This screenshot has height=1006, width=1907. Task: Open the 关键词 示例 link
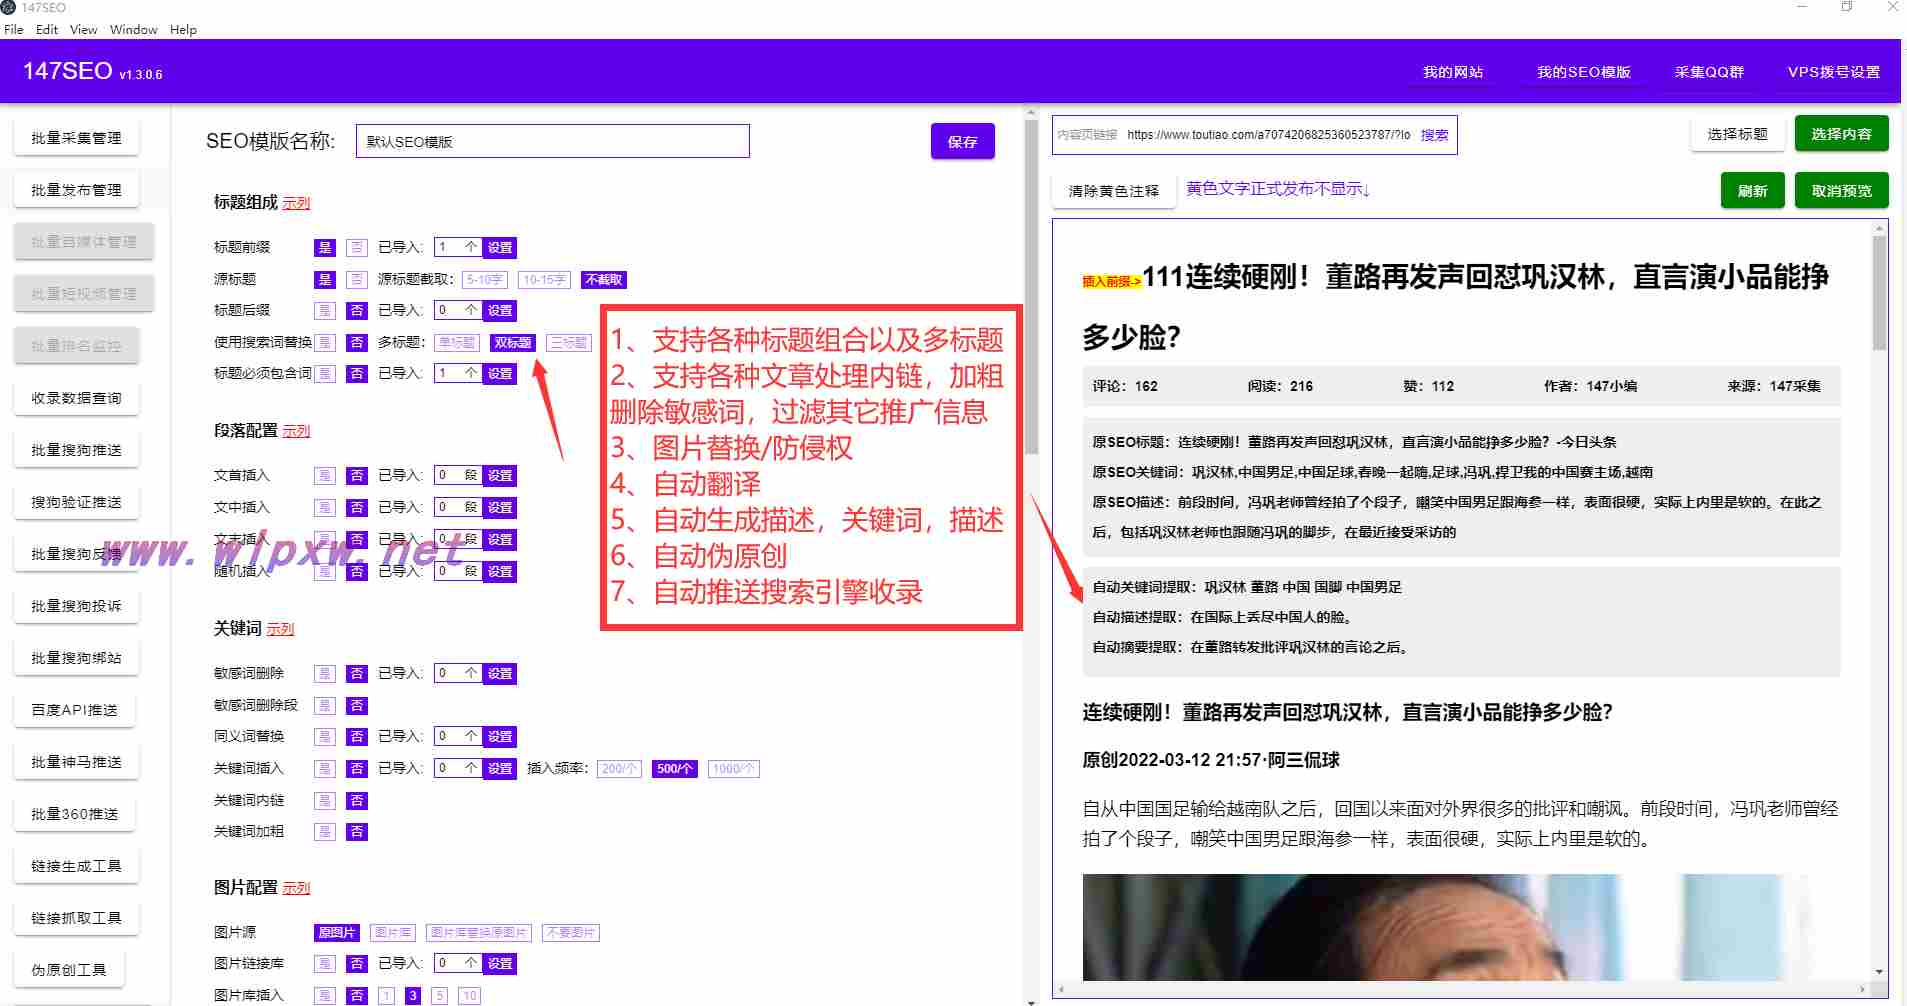tap(280, 629)
